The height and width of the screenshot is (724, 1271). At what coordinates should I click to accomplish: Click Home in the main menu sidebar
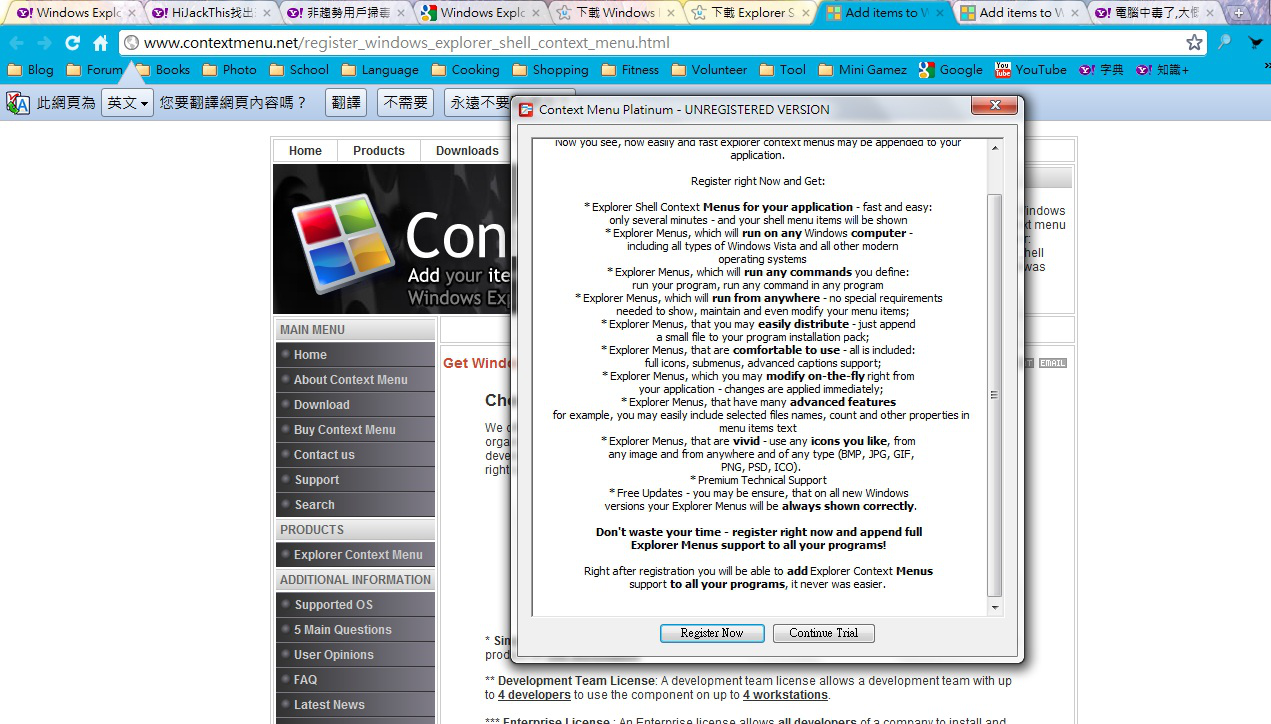click(355, 355)
